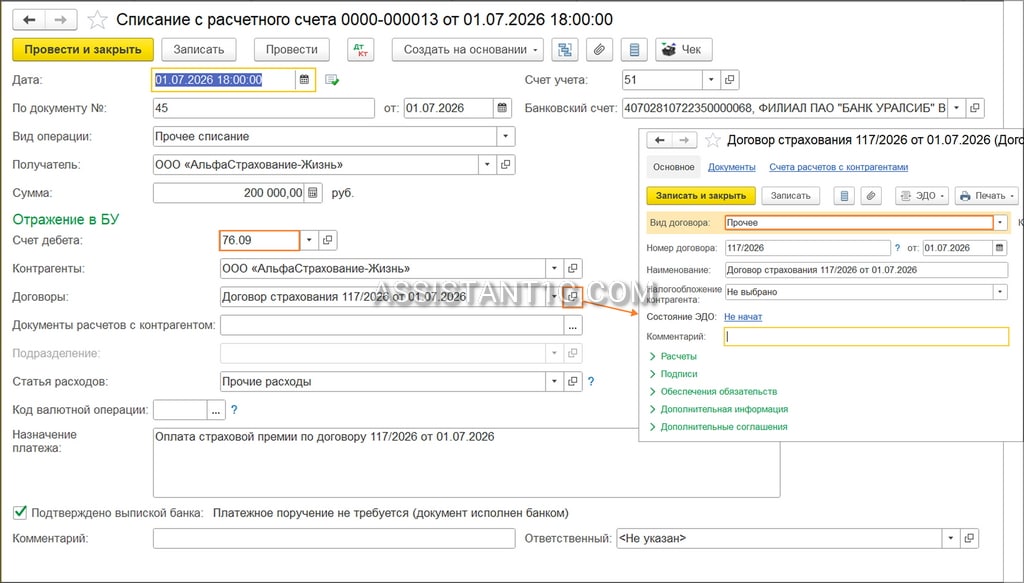
Task: Show the Дт/Кт postings icon
Action: [360, 50]
